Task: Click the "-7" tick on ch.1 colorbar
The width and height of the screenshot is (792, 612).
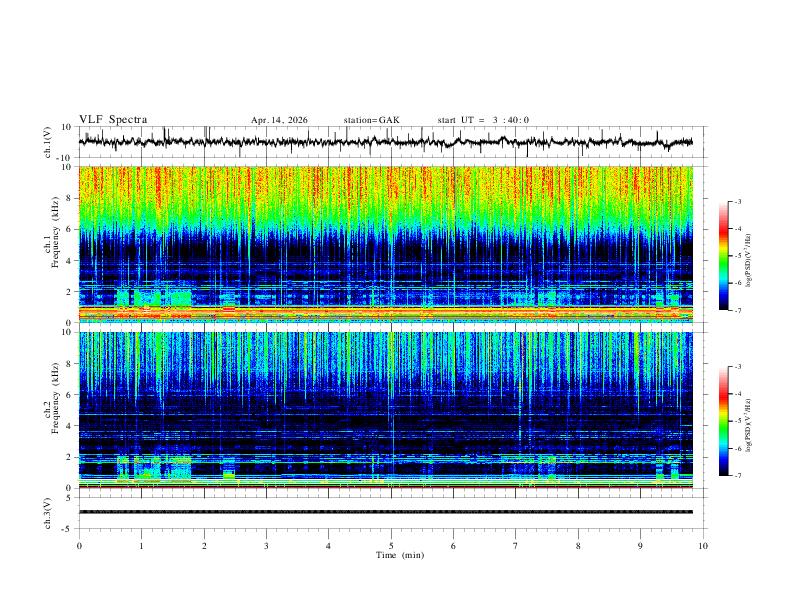Action: coord(738,311)
